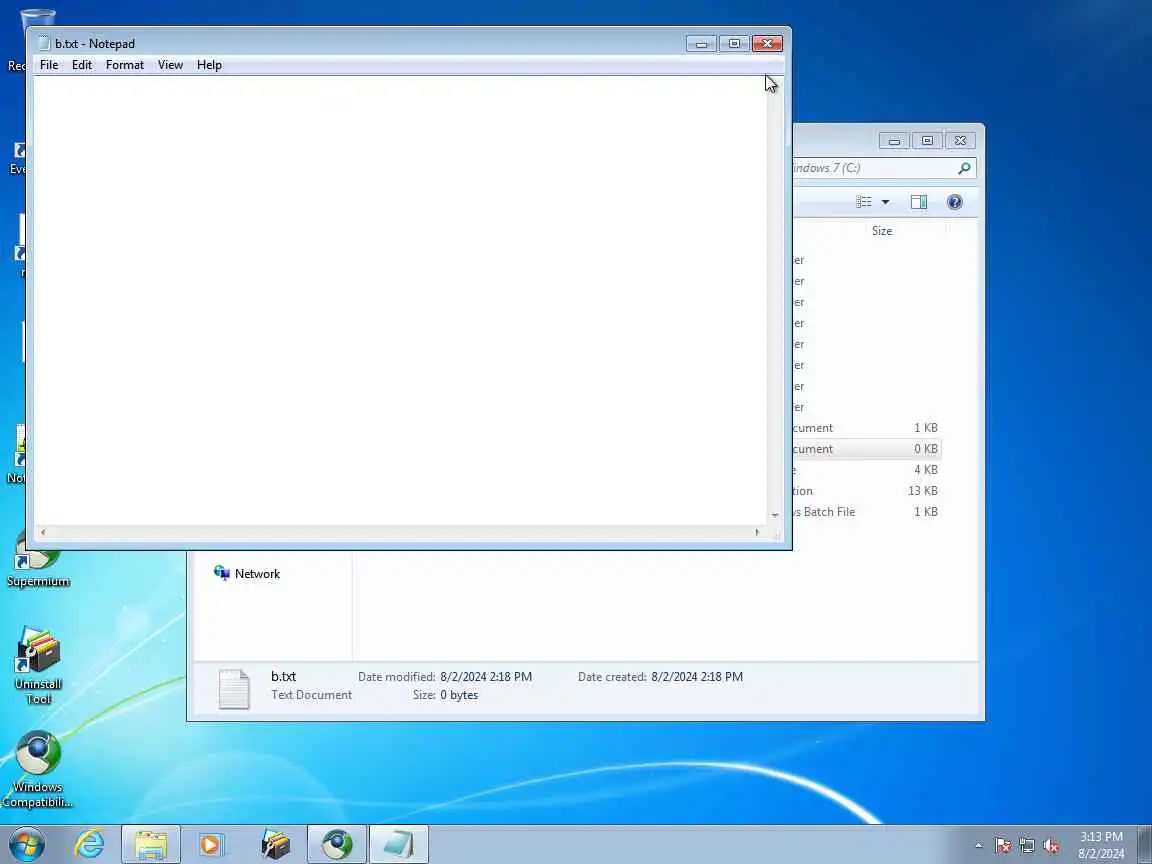
Task: Click the Date modified value in details pane
Action: point(486,677)
